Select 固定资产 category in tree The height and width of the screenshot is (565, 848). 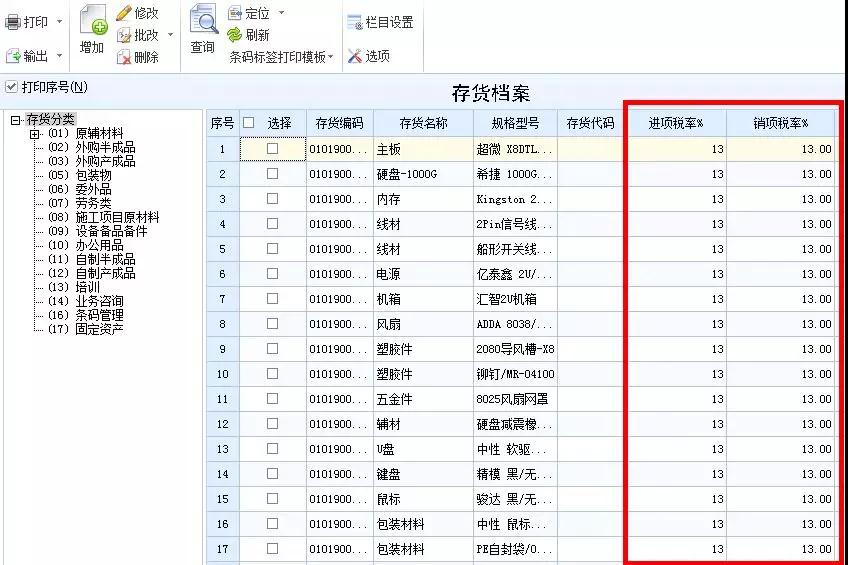pyautogui.click(x=99, y=329)
